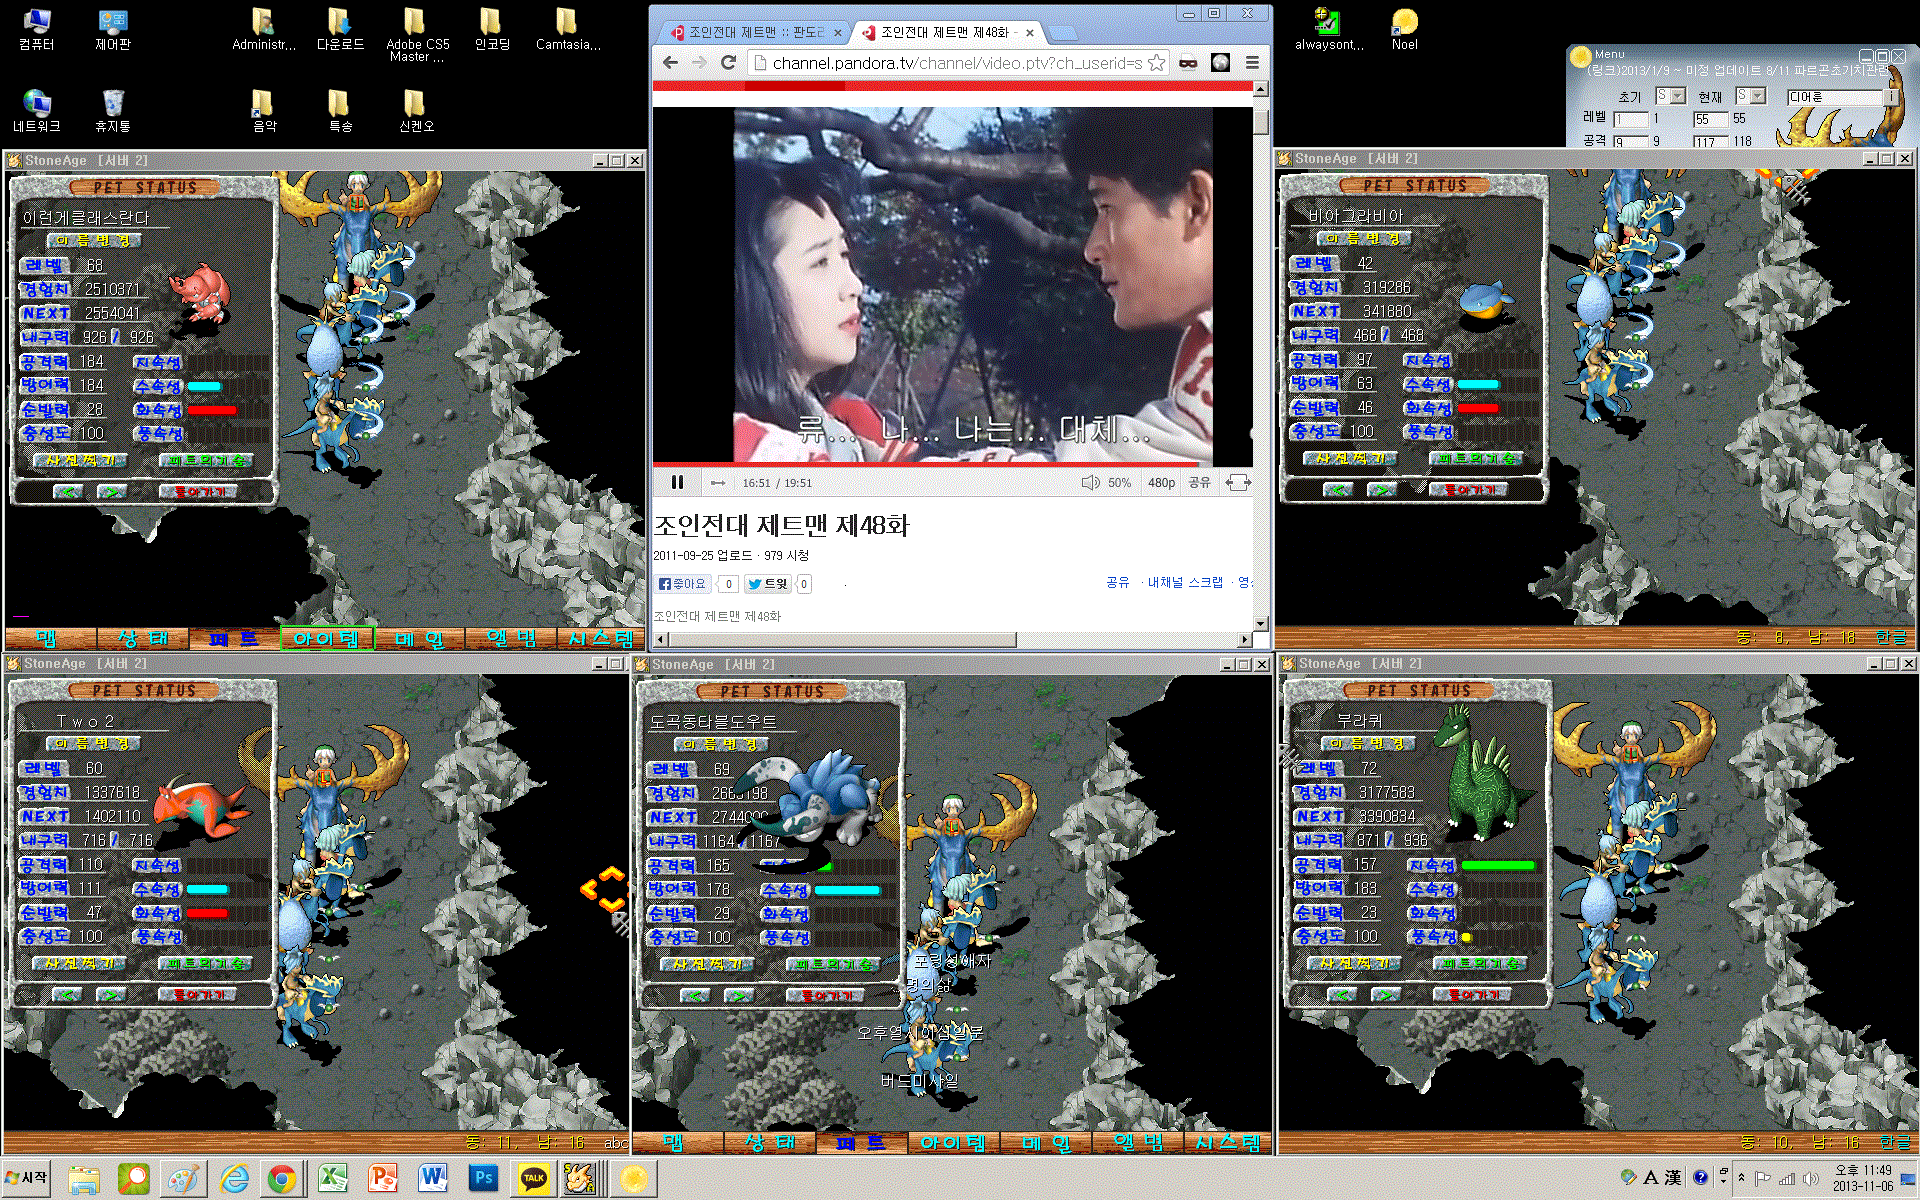Viewport: 1920px width, 1200px height.
Task: Seek on the red video progress bar
Action: (x=925, y=464)
